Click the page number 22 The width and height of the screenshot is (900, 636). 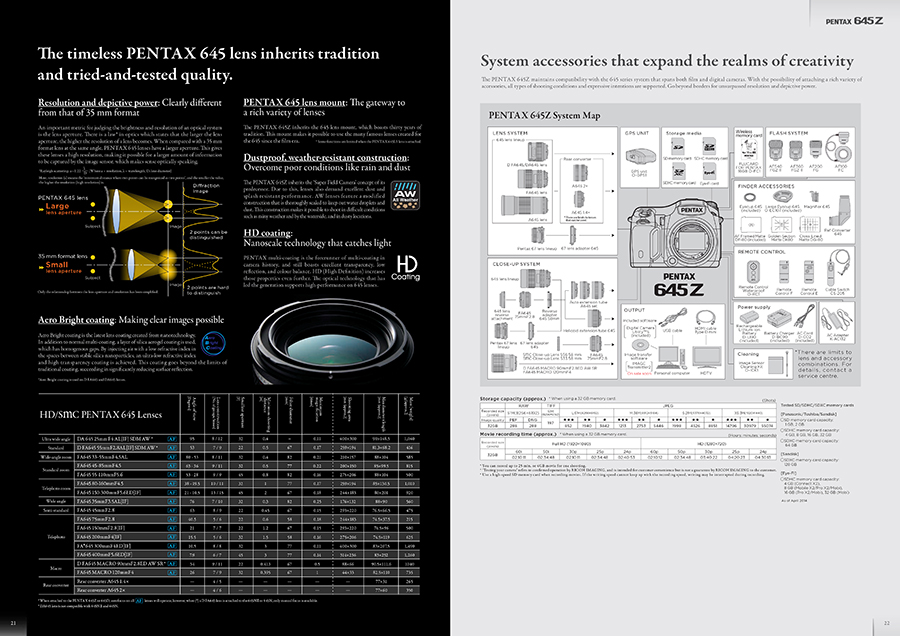886,623
